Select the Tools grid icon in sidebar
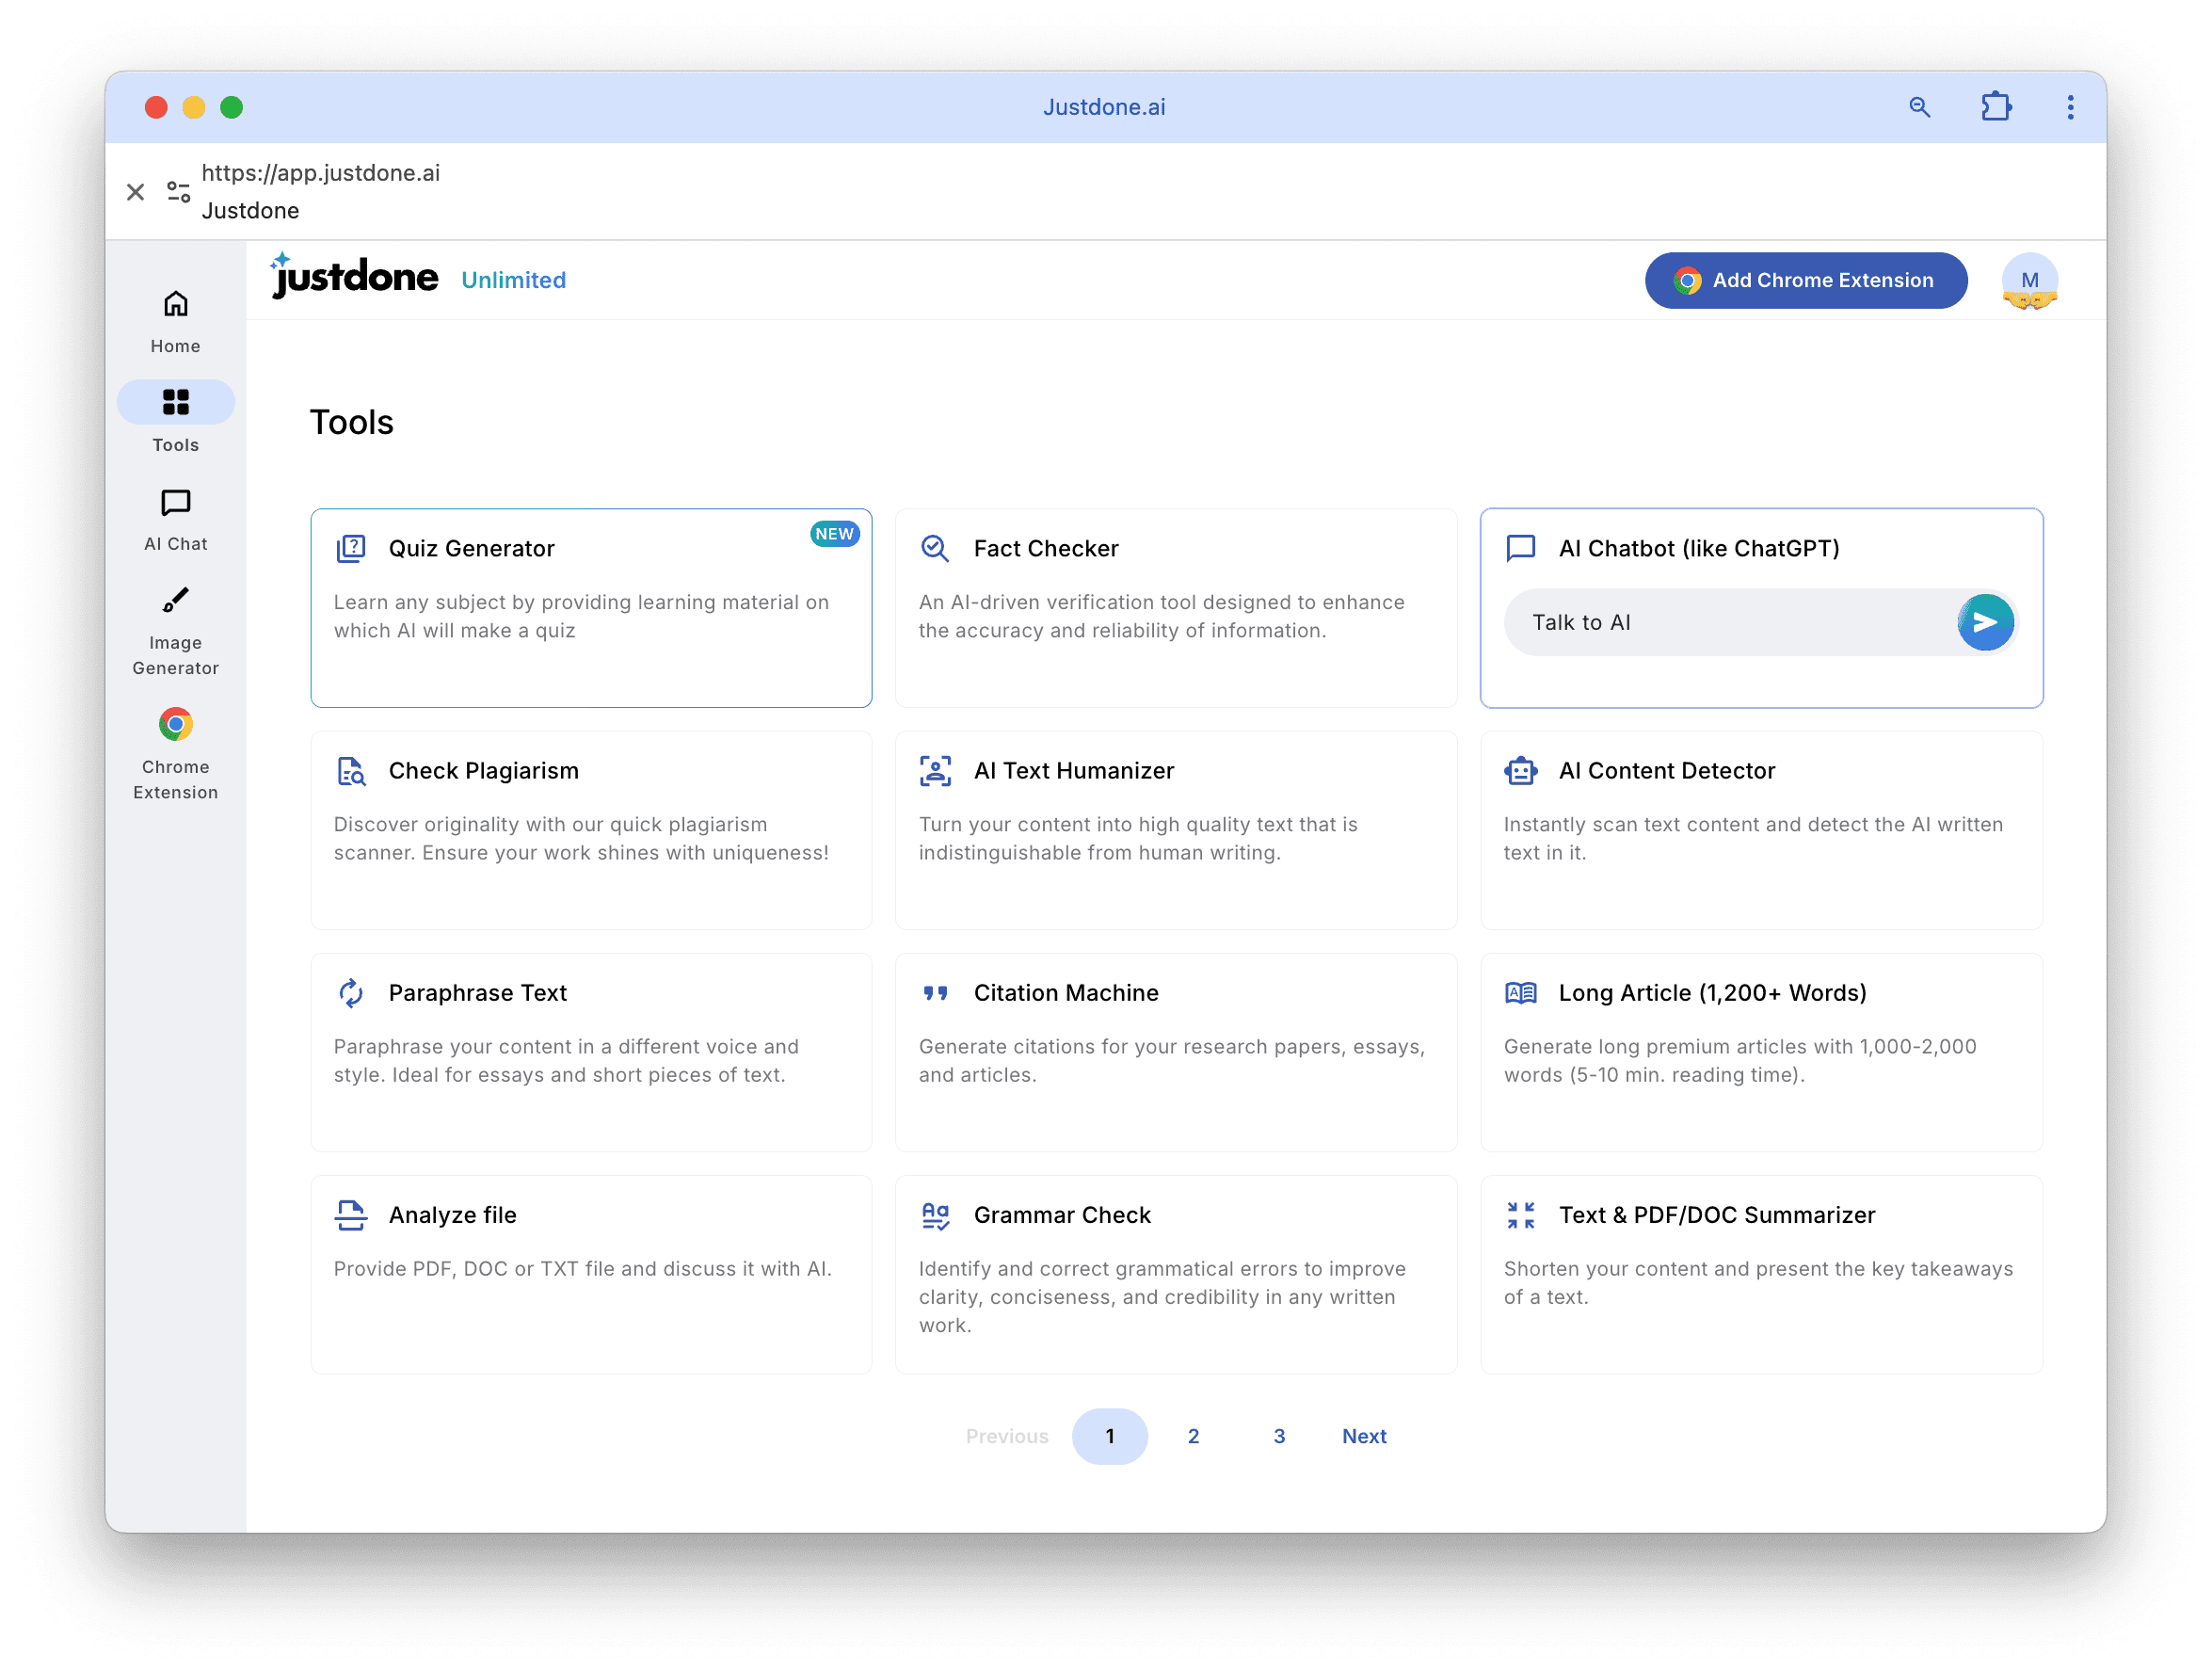The width and height of the screenshot is (2212, 1672). (x=175, y=402)
